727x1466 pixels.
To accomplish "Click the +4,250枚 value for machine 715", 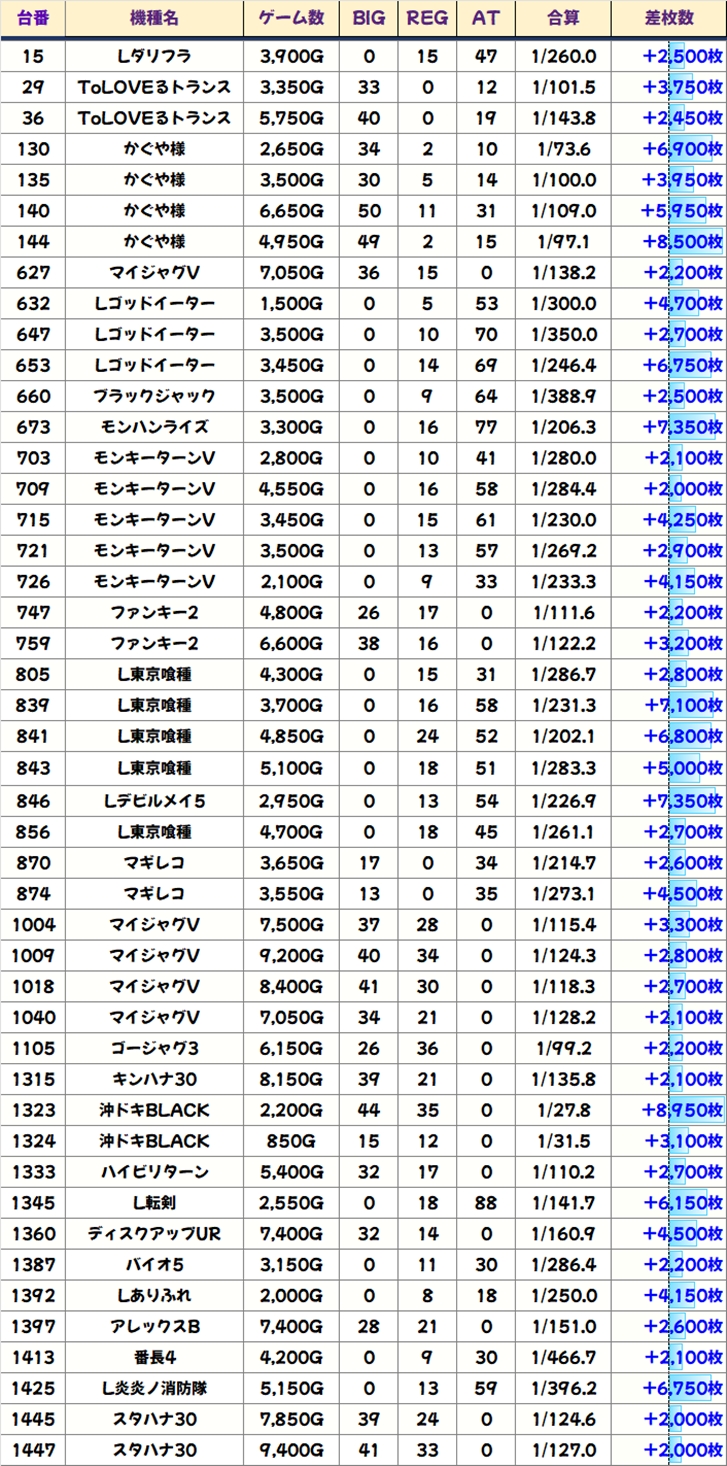I will pyautogui.click(x=682, y=520).
